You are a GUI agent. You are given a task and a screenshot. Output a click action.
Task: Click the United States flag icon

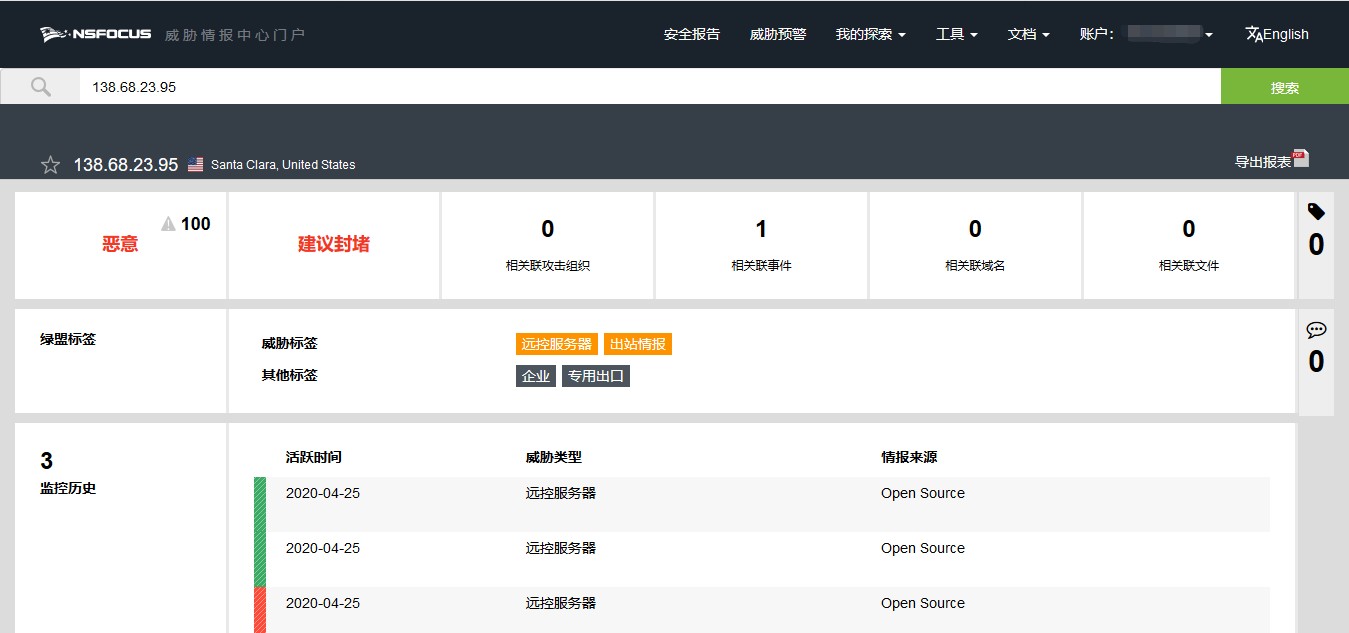point(195,165)
